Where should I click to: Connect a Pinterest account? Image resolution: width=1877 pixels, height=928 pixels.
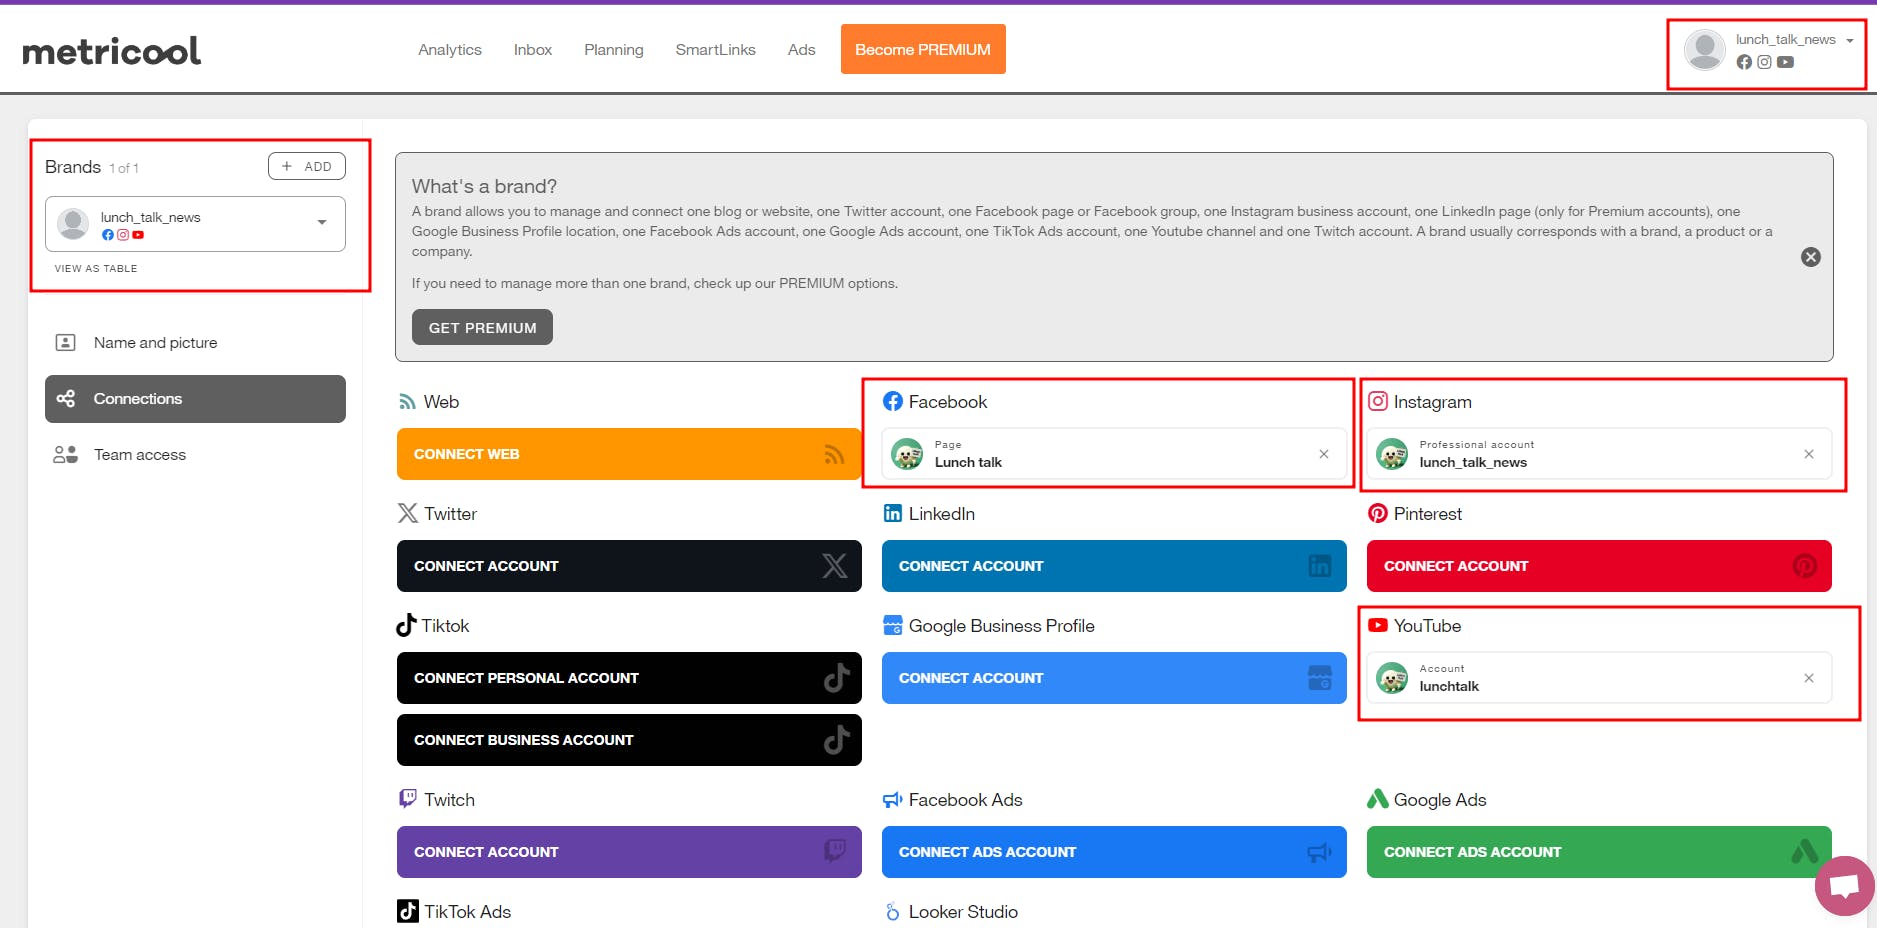1599,566
